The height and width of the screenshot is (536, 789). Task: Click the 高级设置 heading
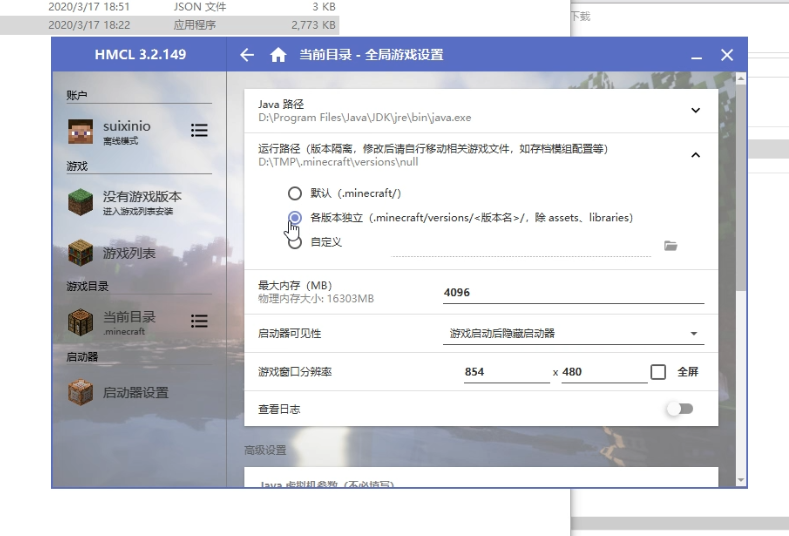[265, 450]
